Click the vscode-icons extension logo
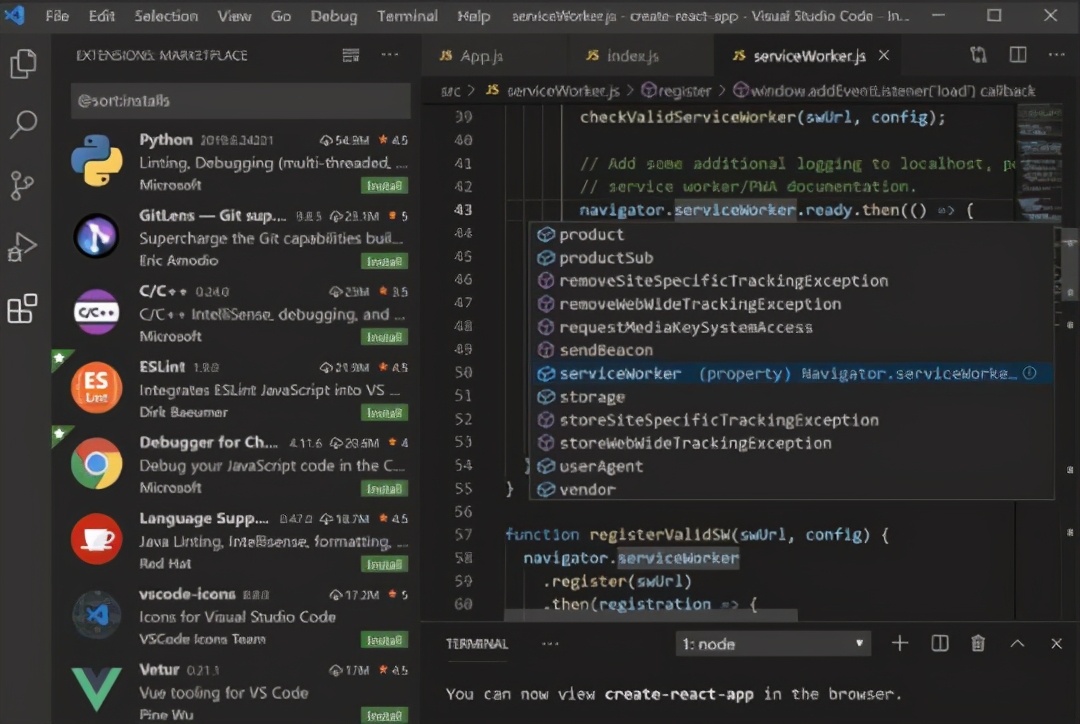Image resolution: width=1080 pixels, height=724 pixels. (x=96, y=614)
